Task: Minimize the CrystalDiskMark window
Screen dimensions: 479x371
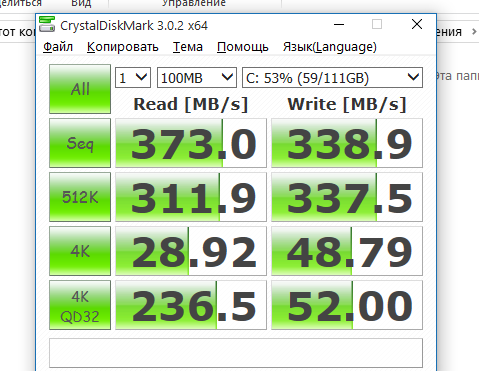Action: [x=339, y=24]
